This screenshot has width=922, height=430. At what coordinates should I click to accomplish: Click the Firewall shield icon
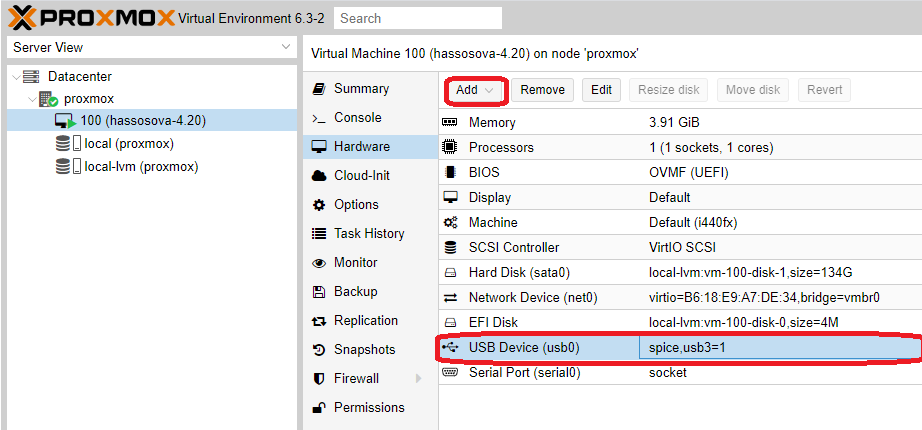[319, 378]
